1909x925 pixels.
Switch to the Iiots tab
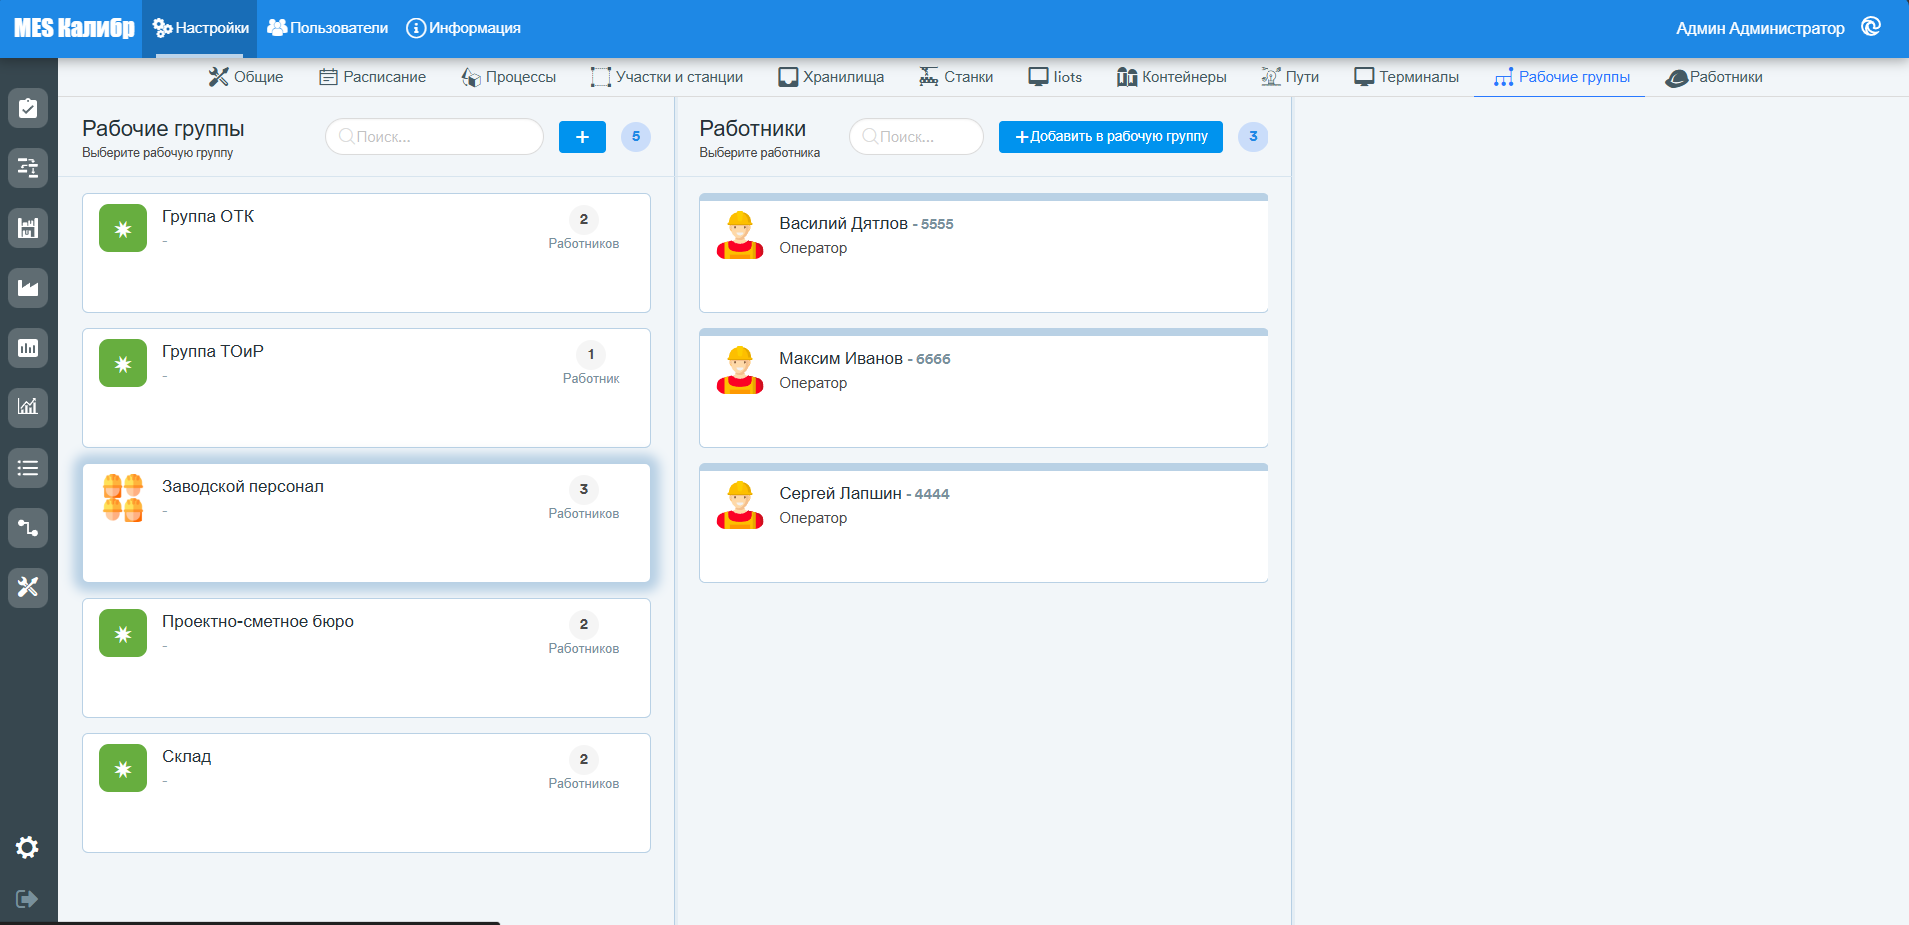tap(1055, 77)
